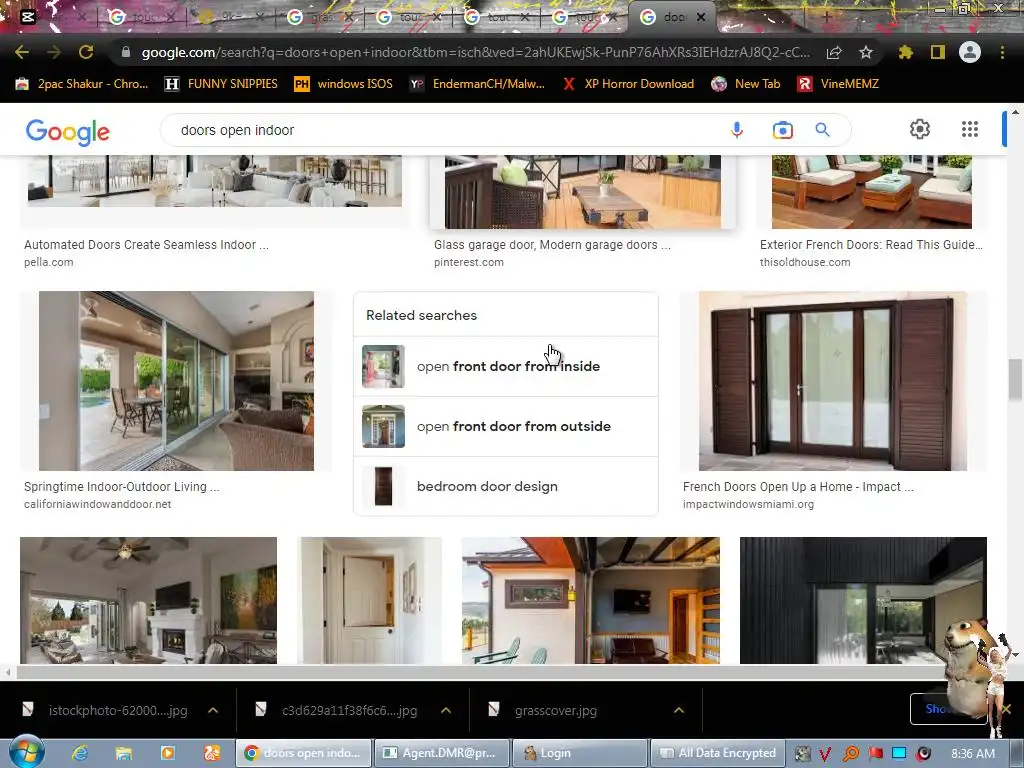Click the address bar URL

(x=475, y=52)
